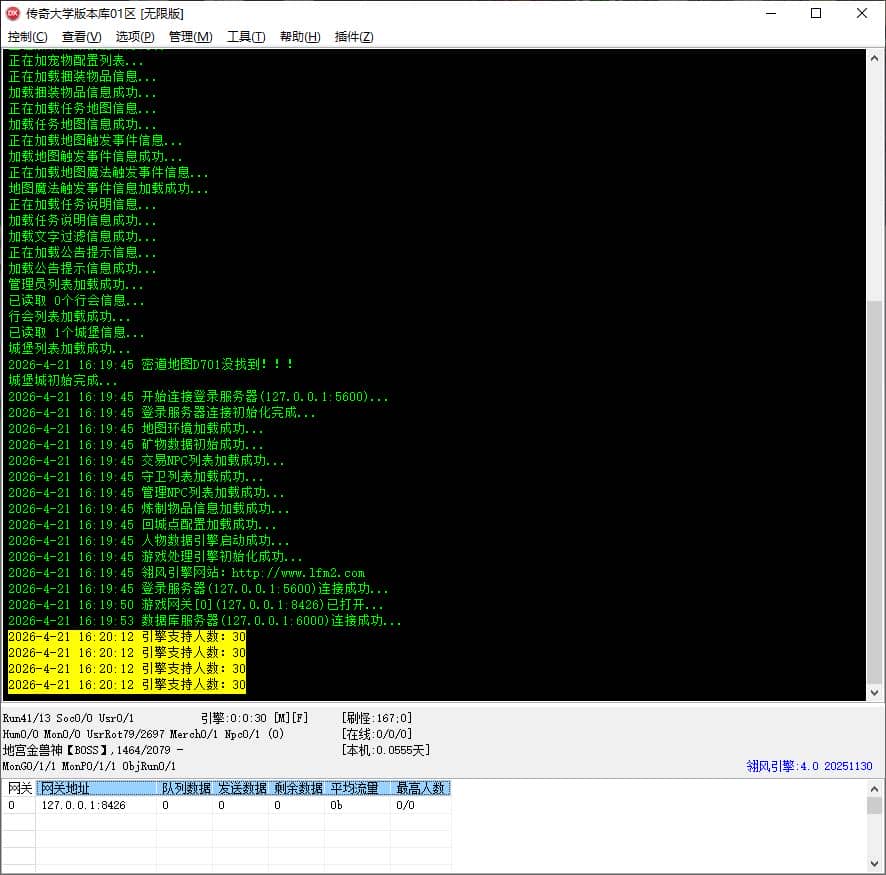Click the app icon in title bar
The height and width of the screenshot is (875, 886).
[x=12, y=13]
